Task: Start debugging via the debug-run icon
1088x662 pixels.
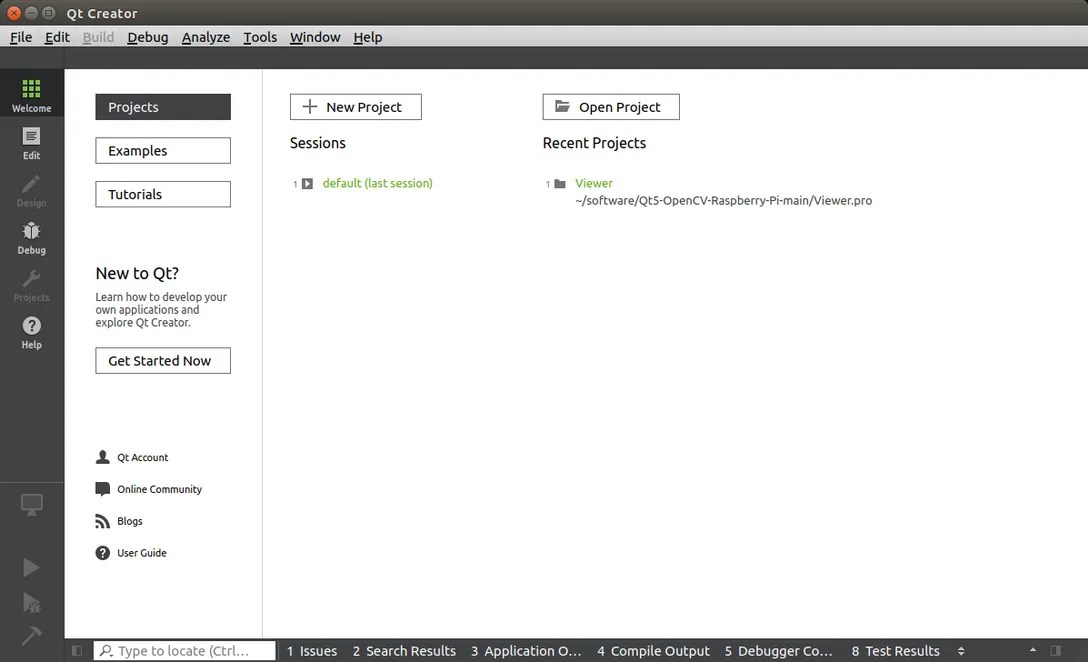Action: point(31,602)
